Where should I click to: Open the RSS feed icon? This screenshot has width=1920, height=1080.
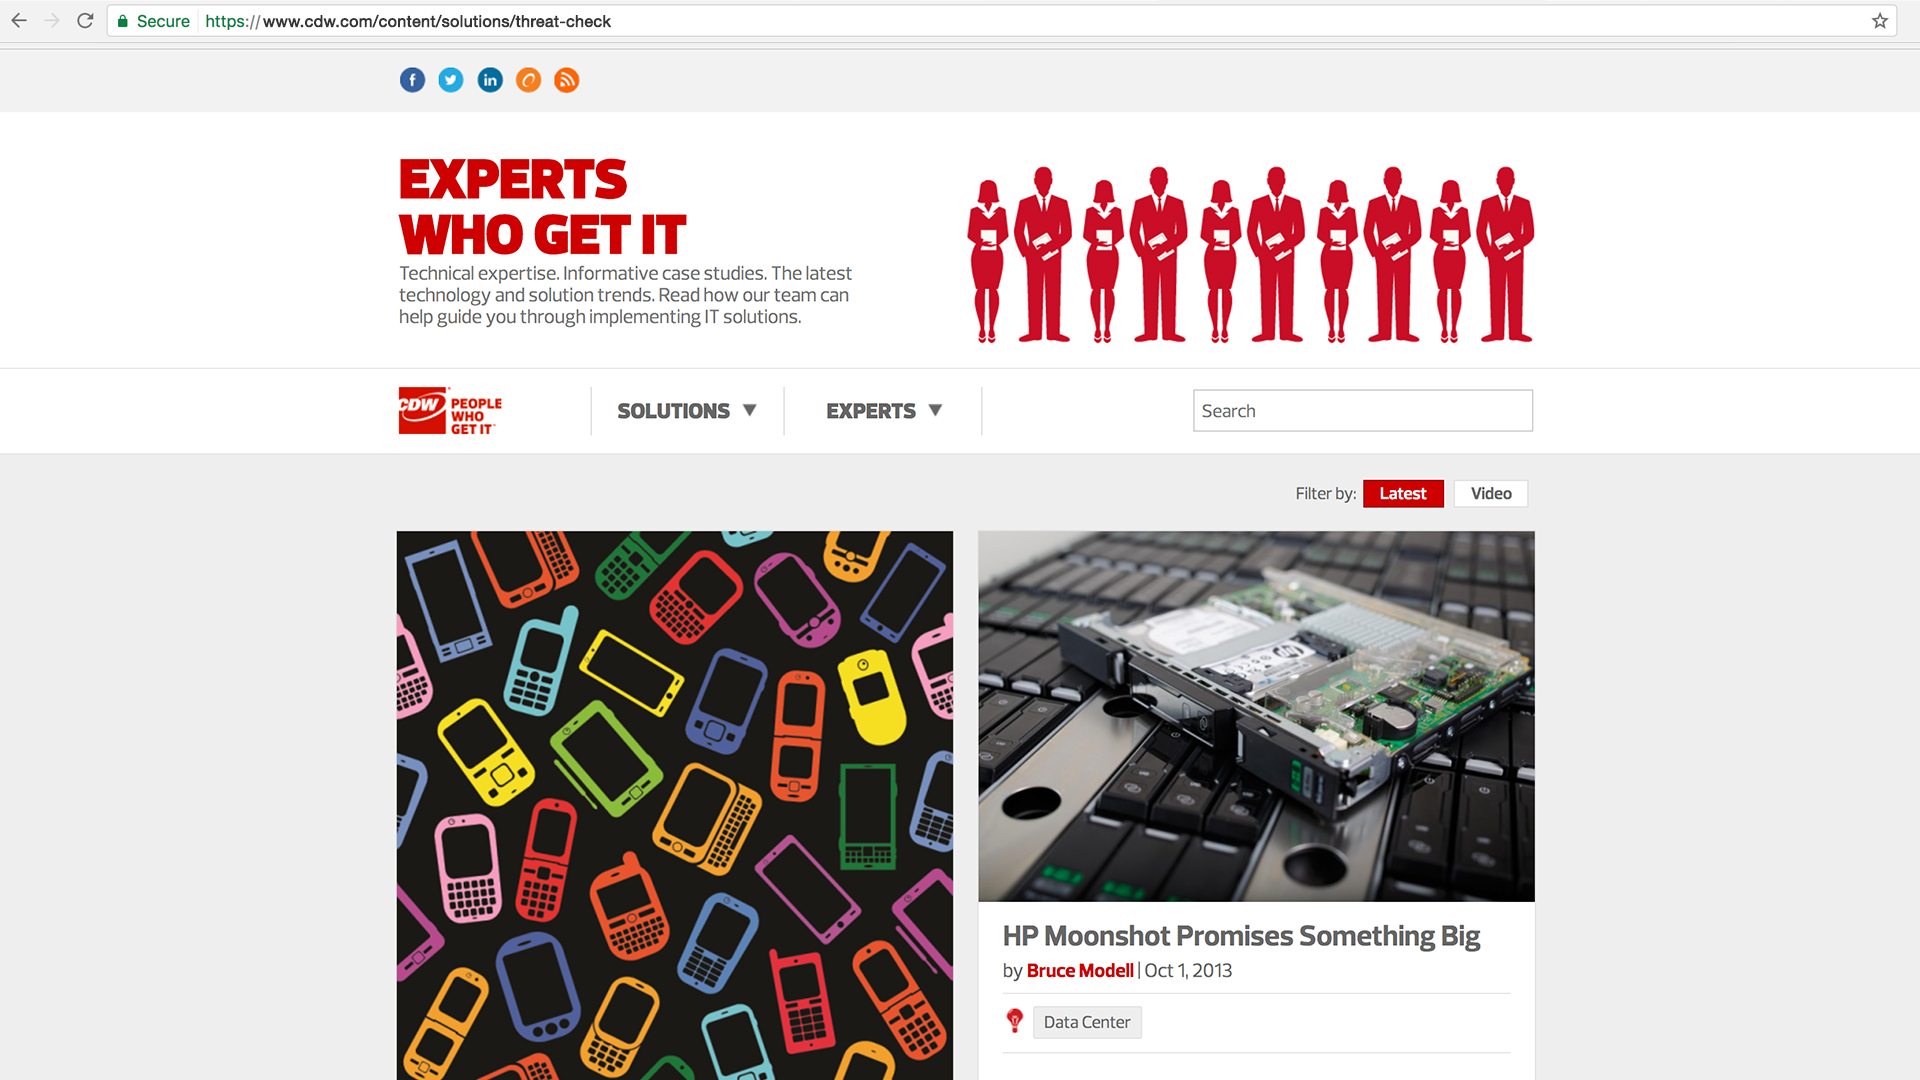point(567,80)
